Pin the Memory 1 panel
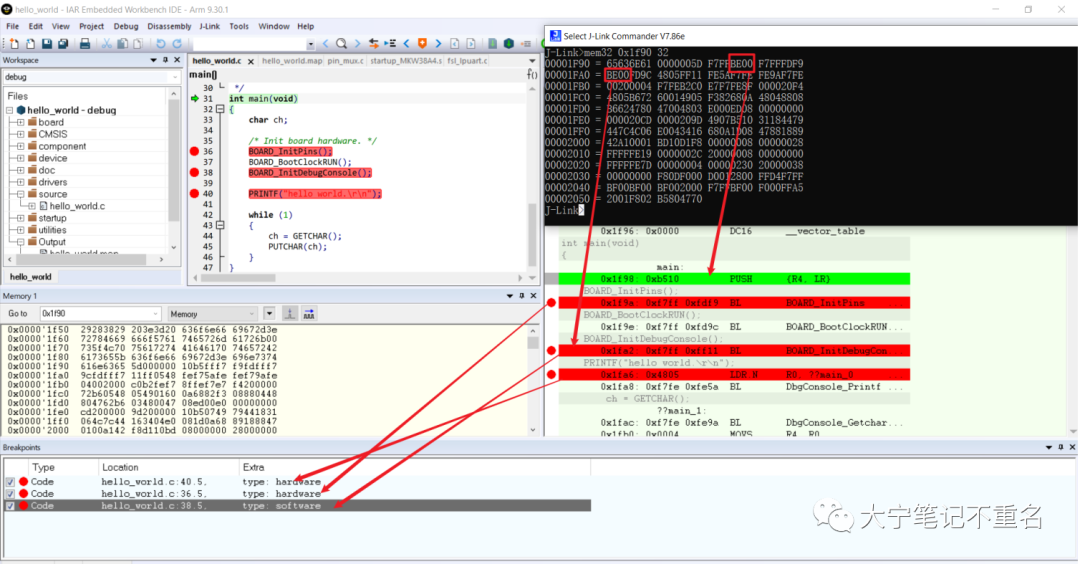 click(x=521, y=296)
